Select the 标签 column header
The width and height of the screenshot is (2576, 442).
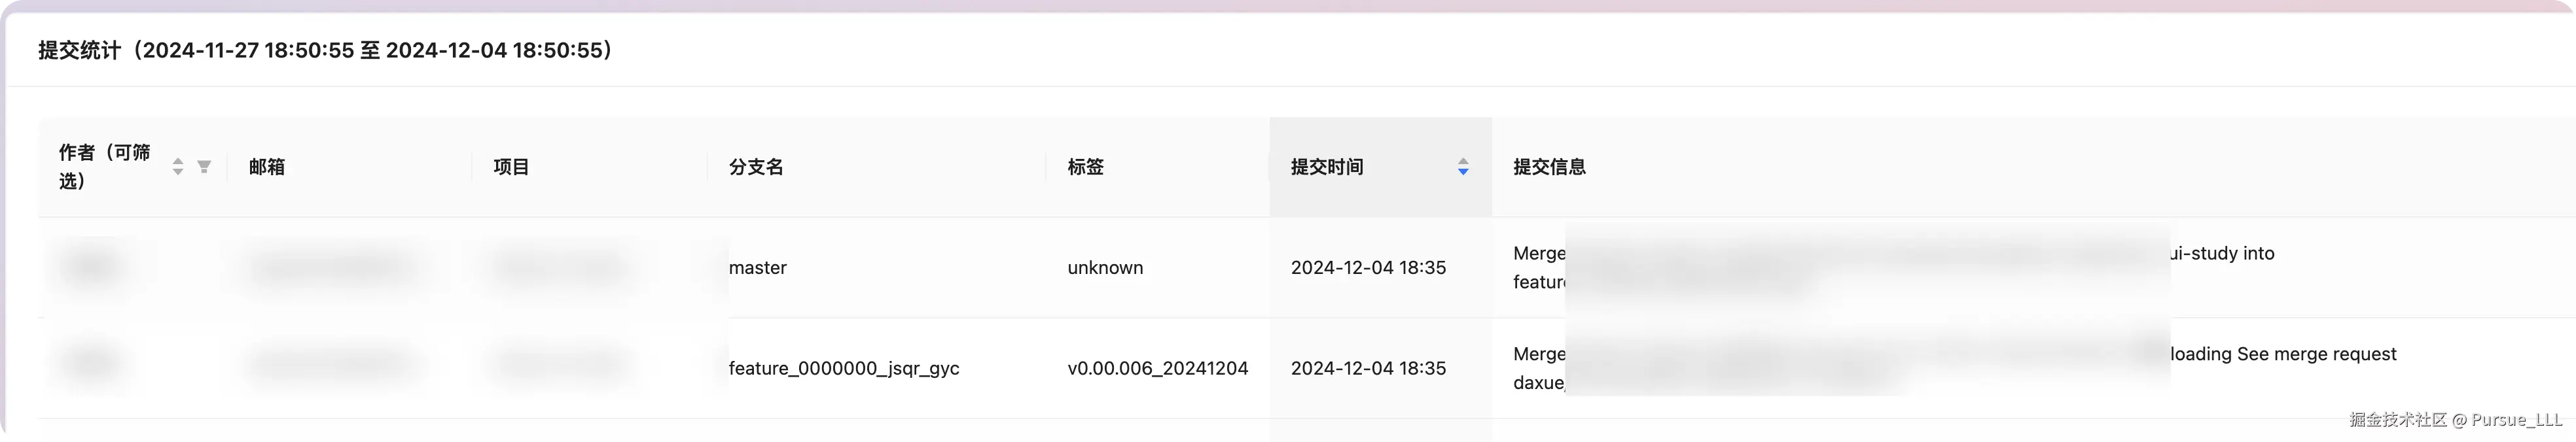pyautogui.click(x=1085, y=167)
